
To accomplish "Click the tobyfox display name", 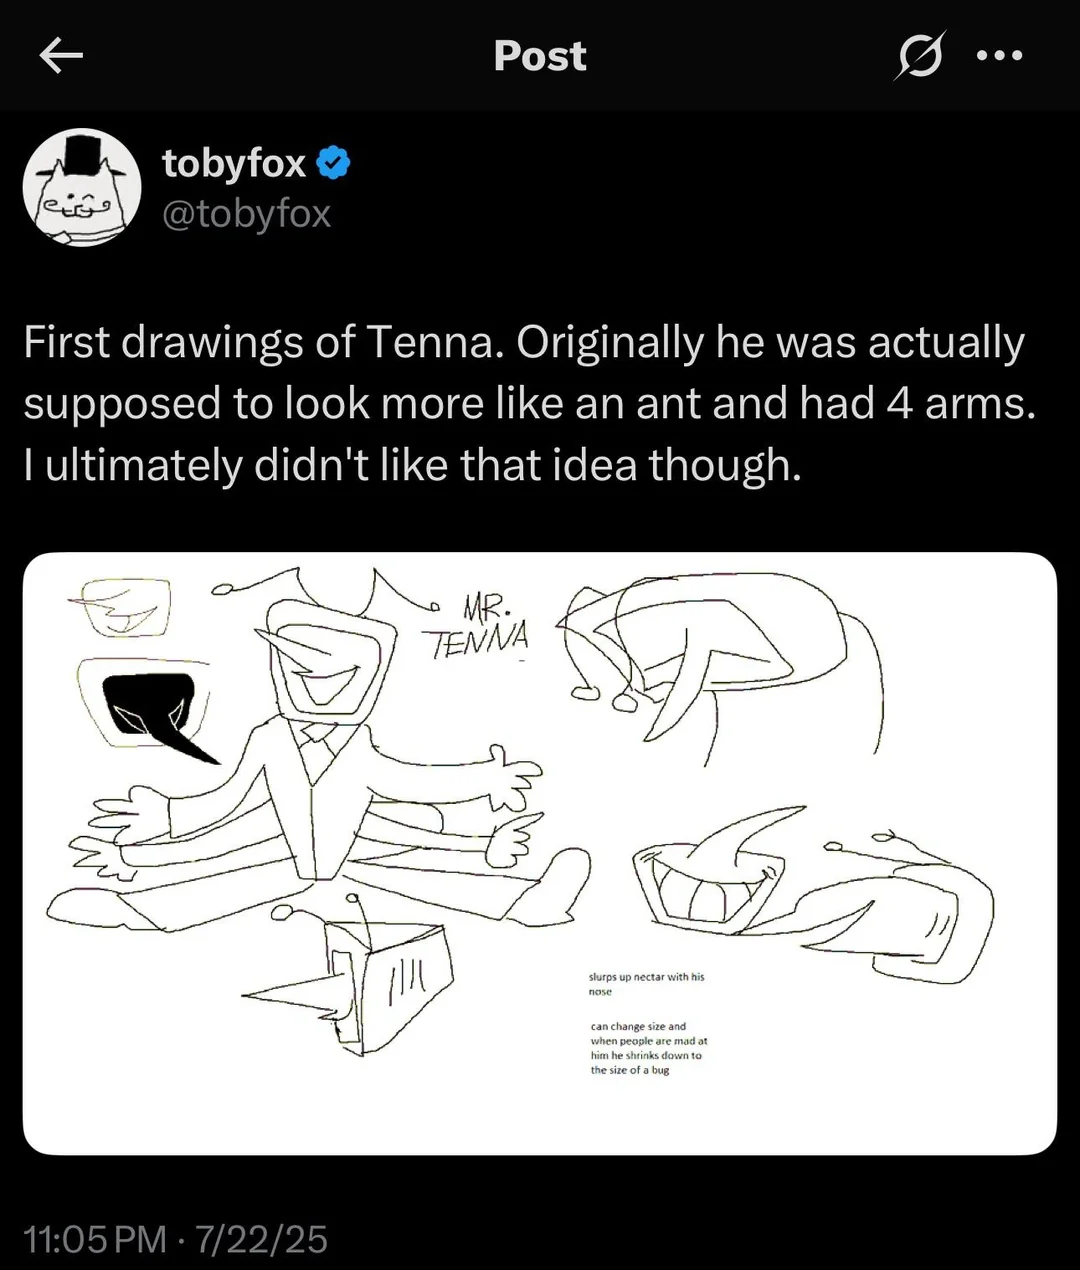I will (234, 162).
